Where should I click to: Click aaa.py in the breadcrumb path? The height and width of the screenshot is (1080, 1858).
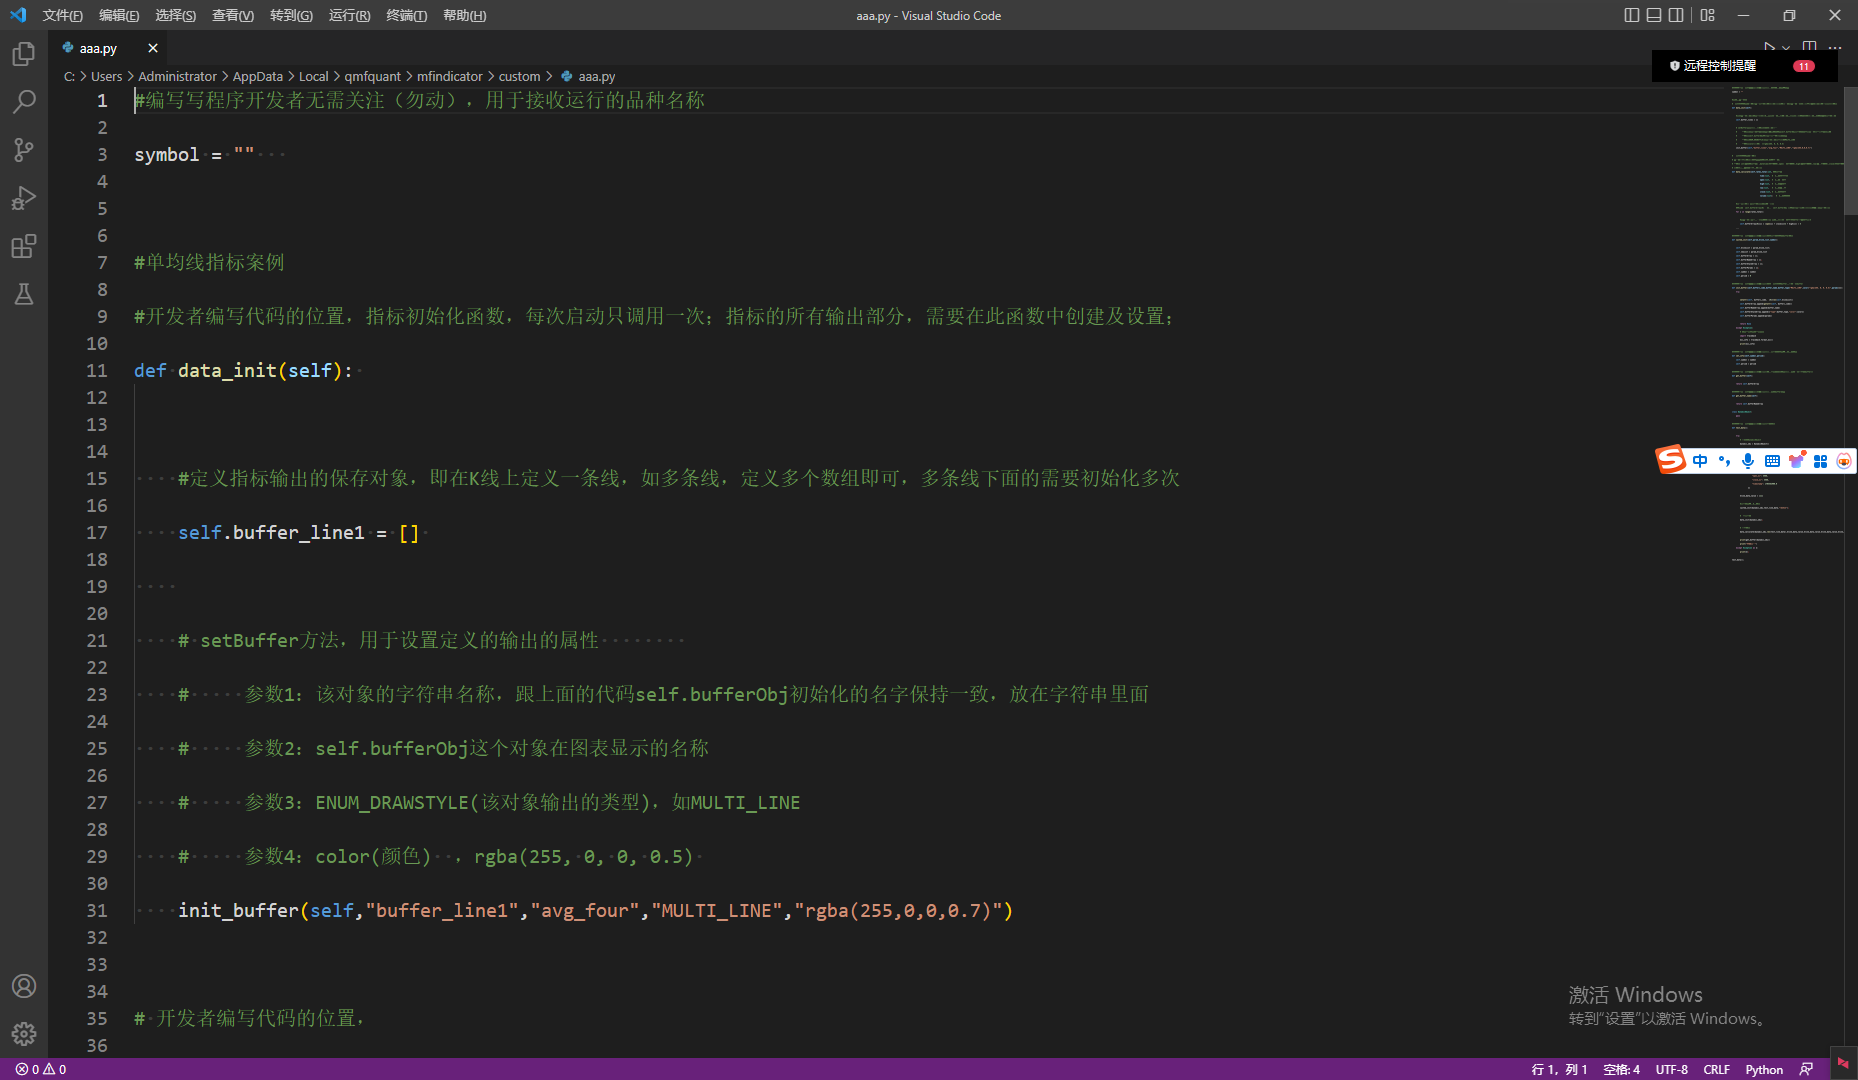(x=596, y=76)
